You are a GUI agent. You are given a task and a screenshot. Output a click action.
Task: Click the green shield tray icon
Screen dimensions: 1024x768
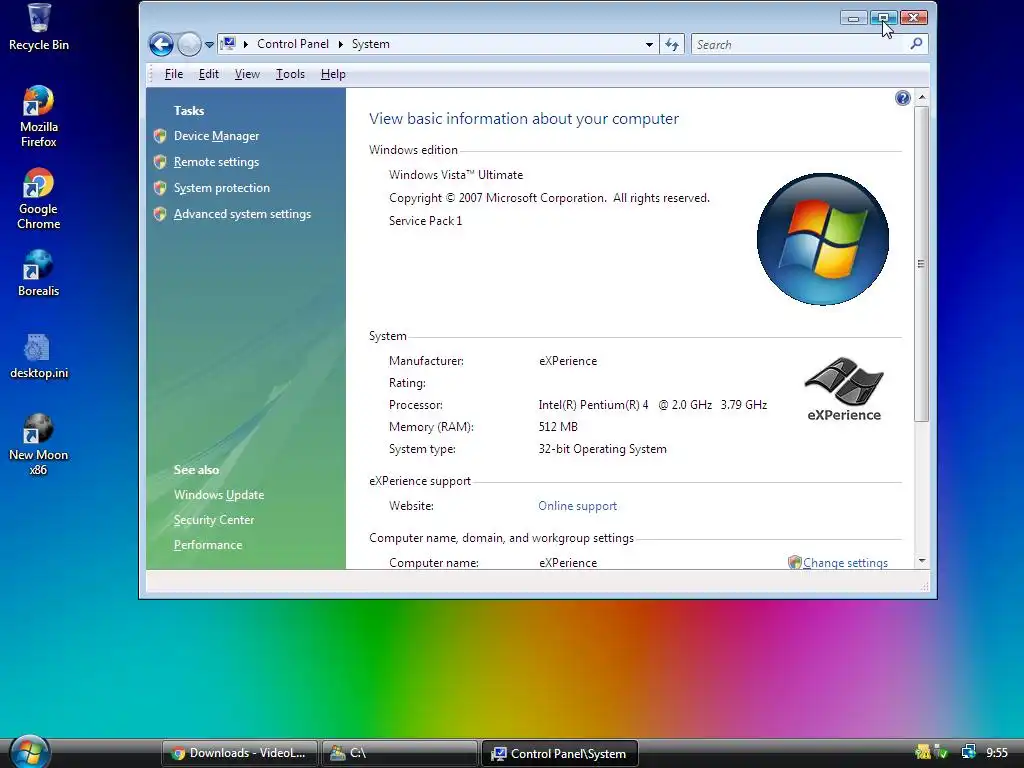point(941,752)
